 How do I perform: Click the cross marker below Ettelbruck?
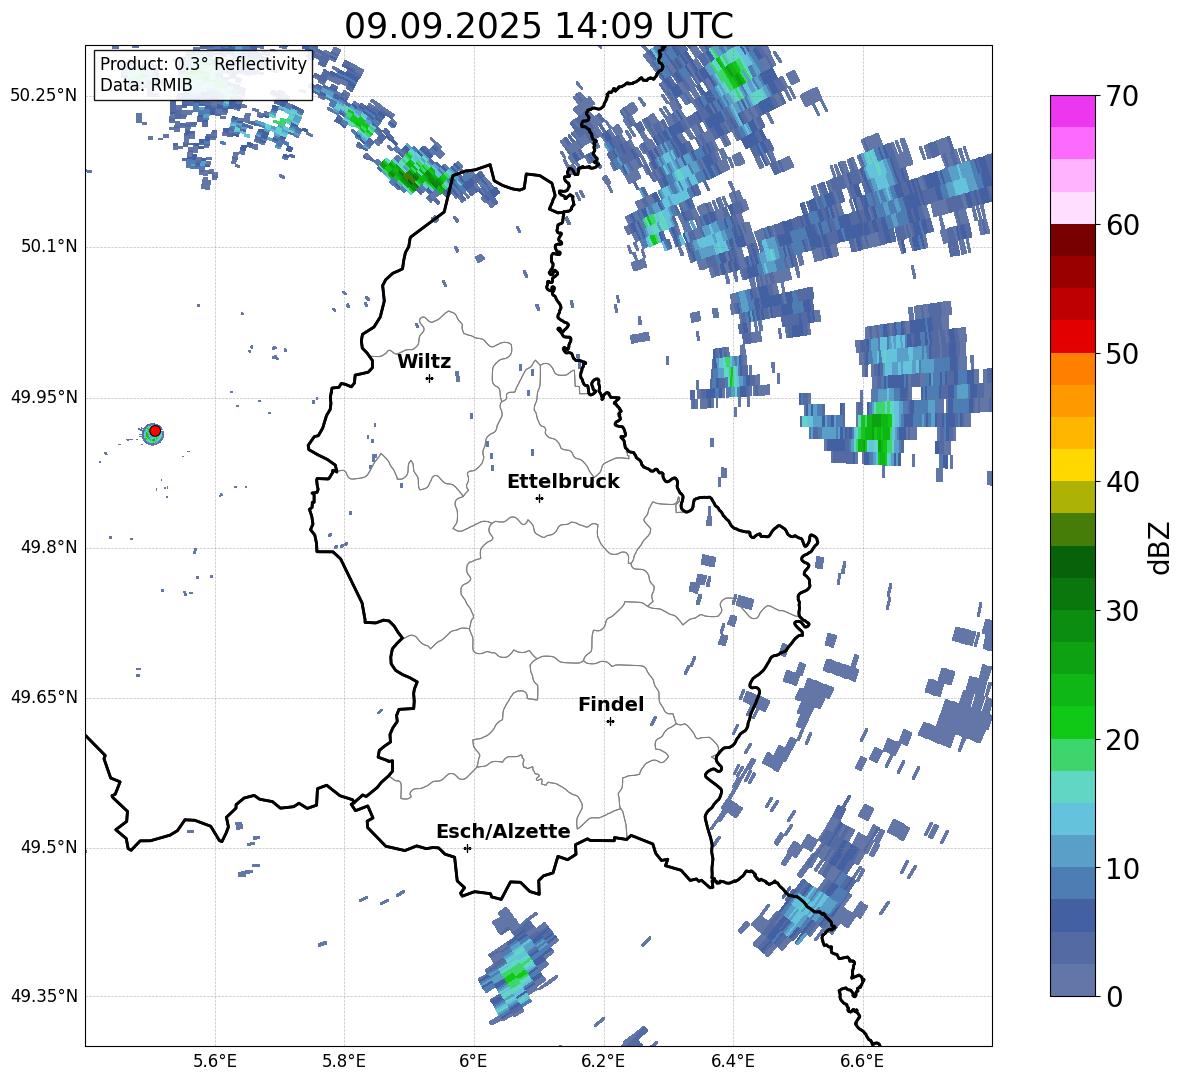539,498
